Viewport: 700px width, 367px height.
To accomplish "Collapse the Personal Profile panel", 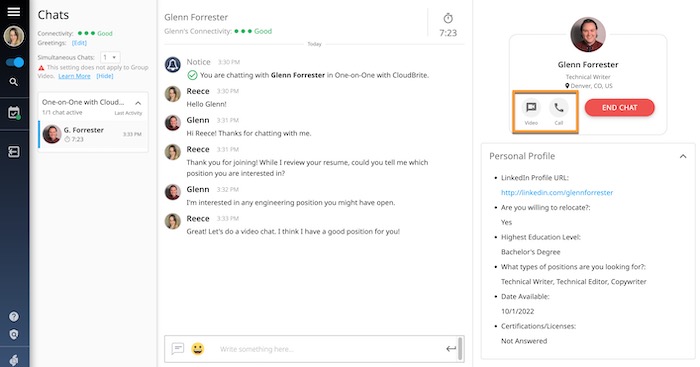I will [x=683, y=156].
